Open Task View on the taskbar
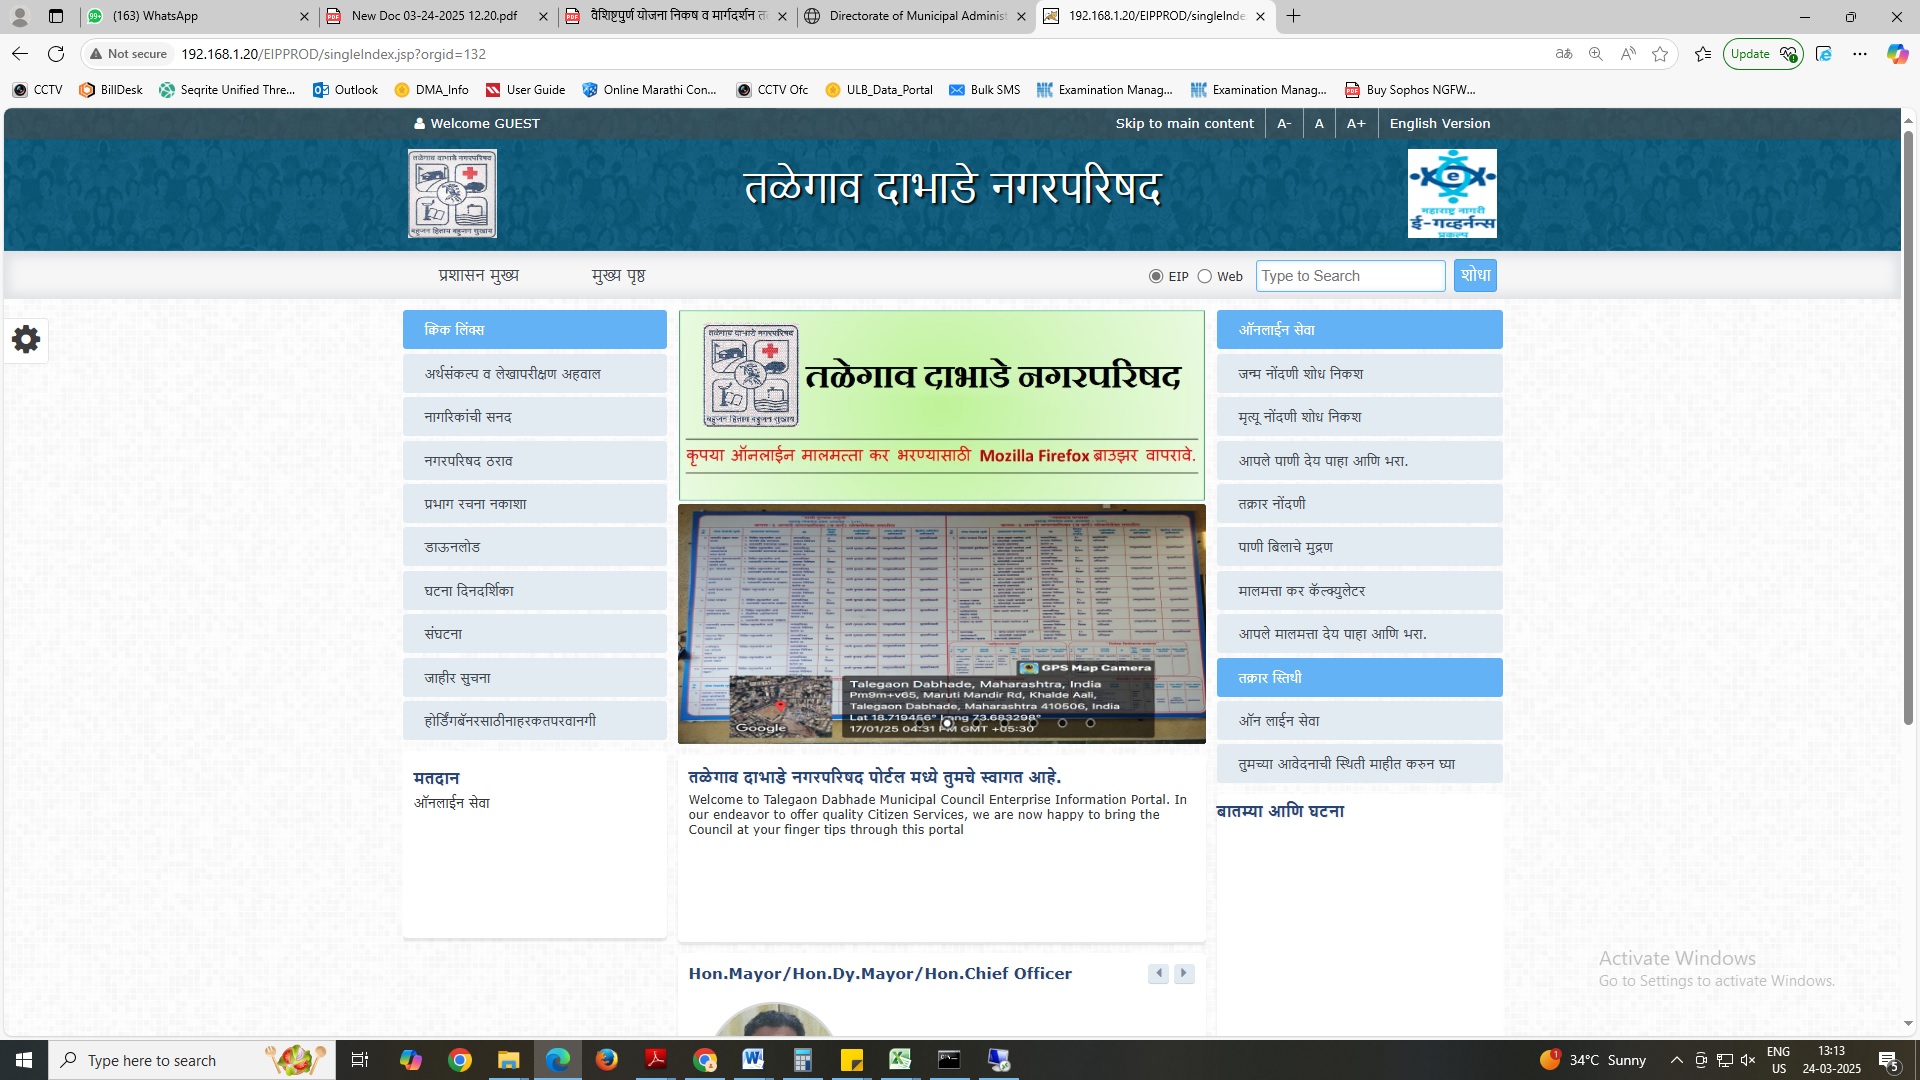 tap(360, 1060)
